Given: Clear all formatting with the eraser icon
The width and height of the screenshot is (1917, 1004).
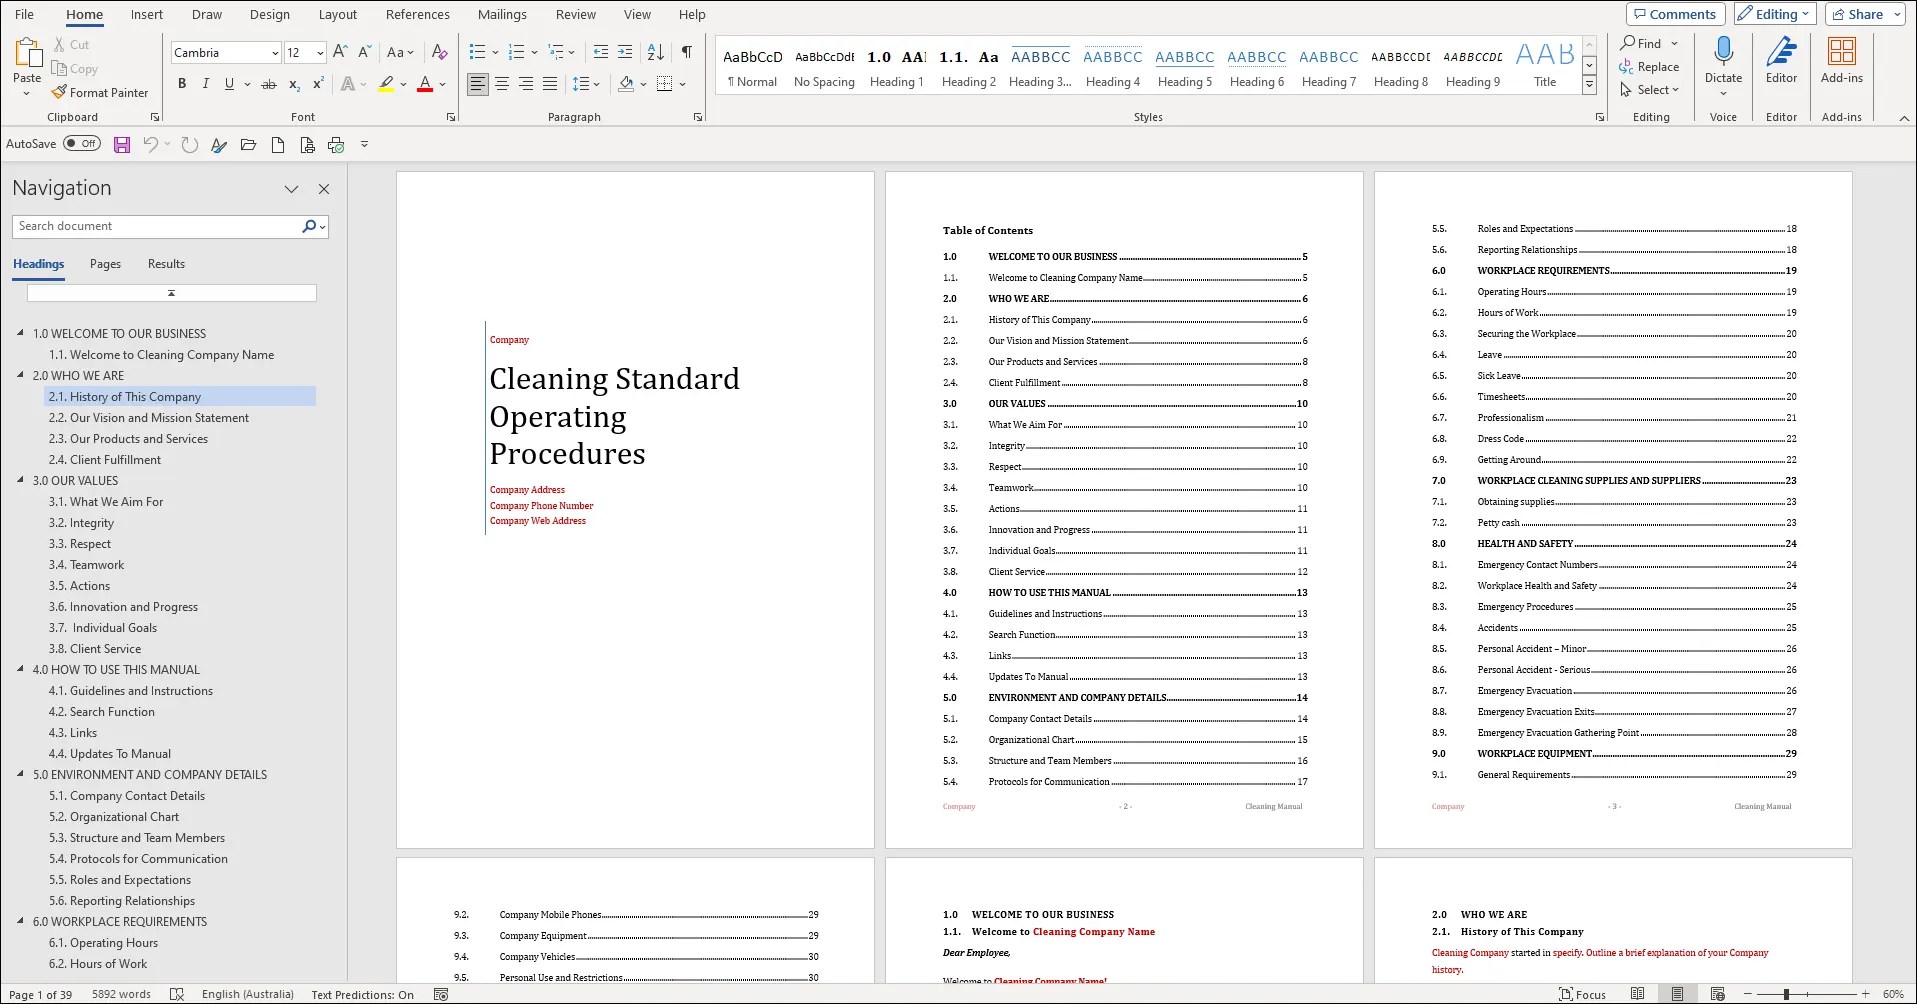Looking at the screenshot, I should pos(440,51).
